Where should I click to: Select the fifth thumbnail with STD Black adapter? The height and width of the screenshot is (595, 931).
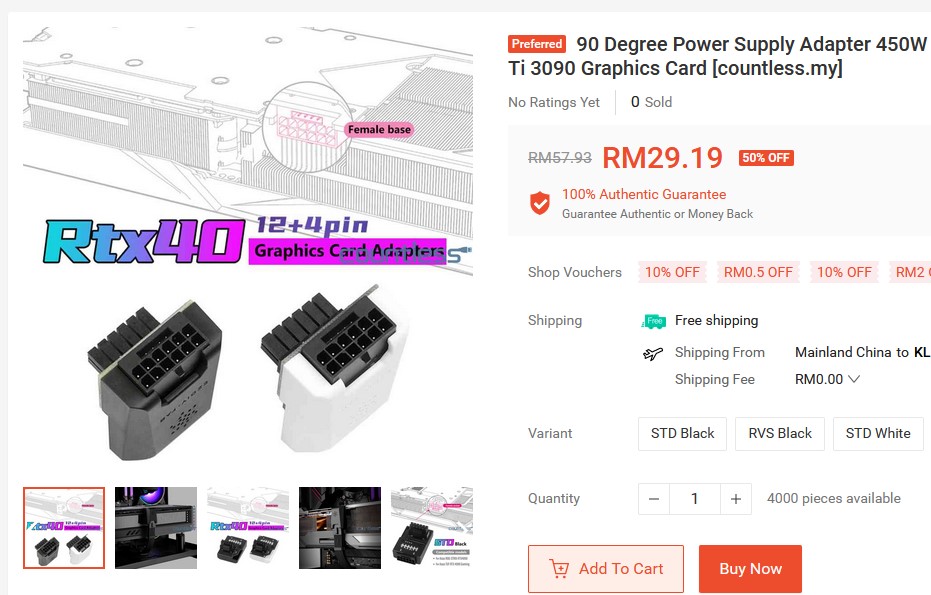click(x=432, y=528)
